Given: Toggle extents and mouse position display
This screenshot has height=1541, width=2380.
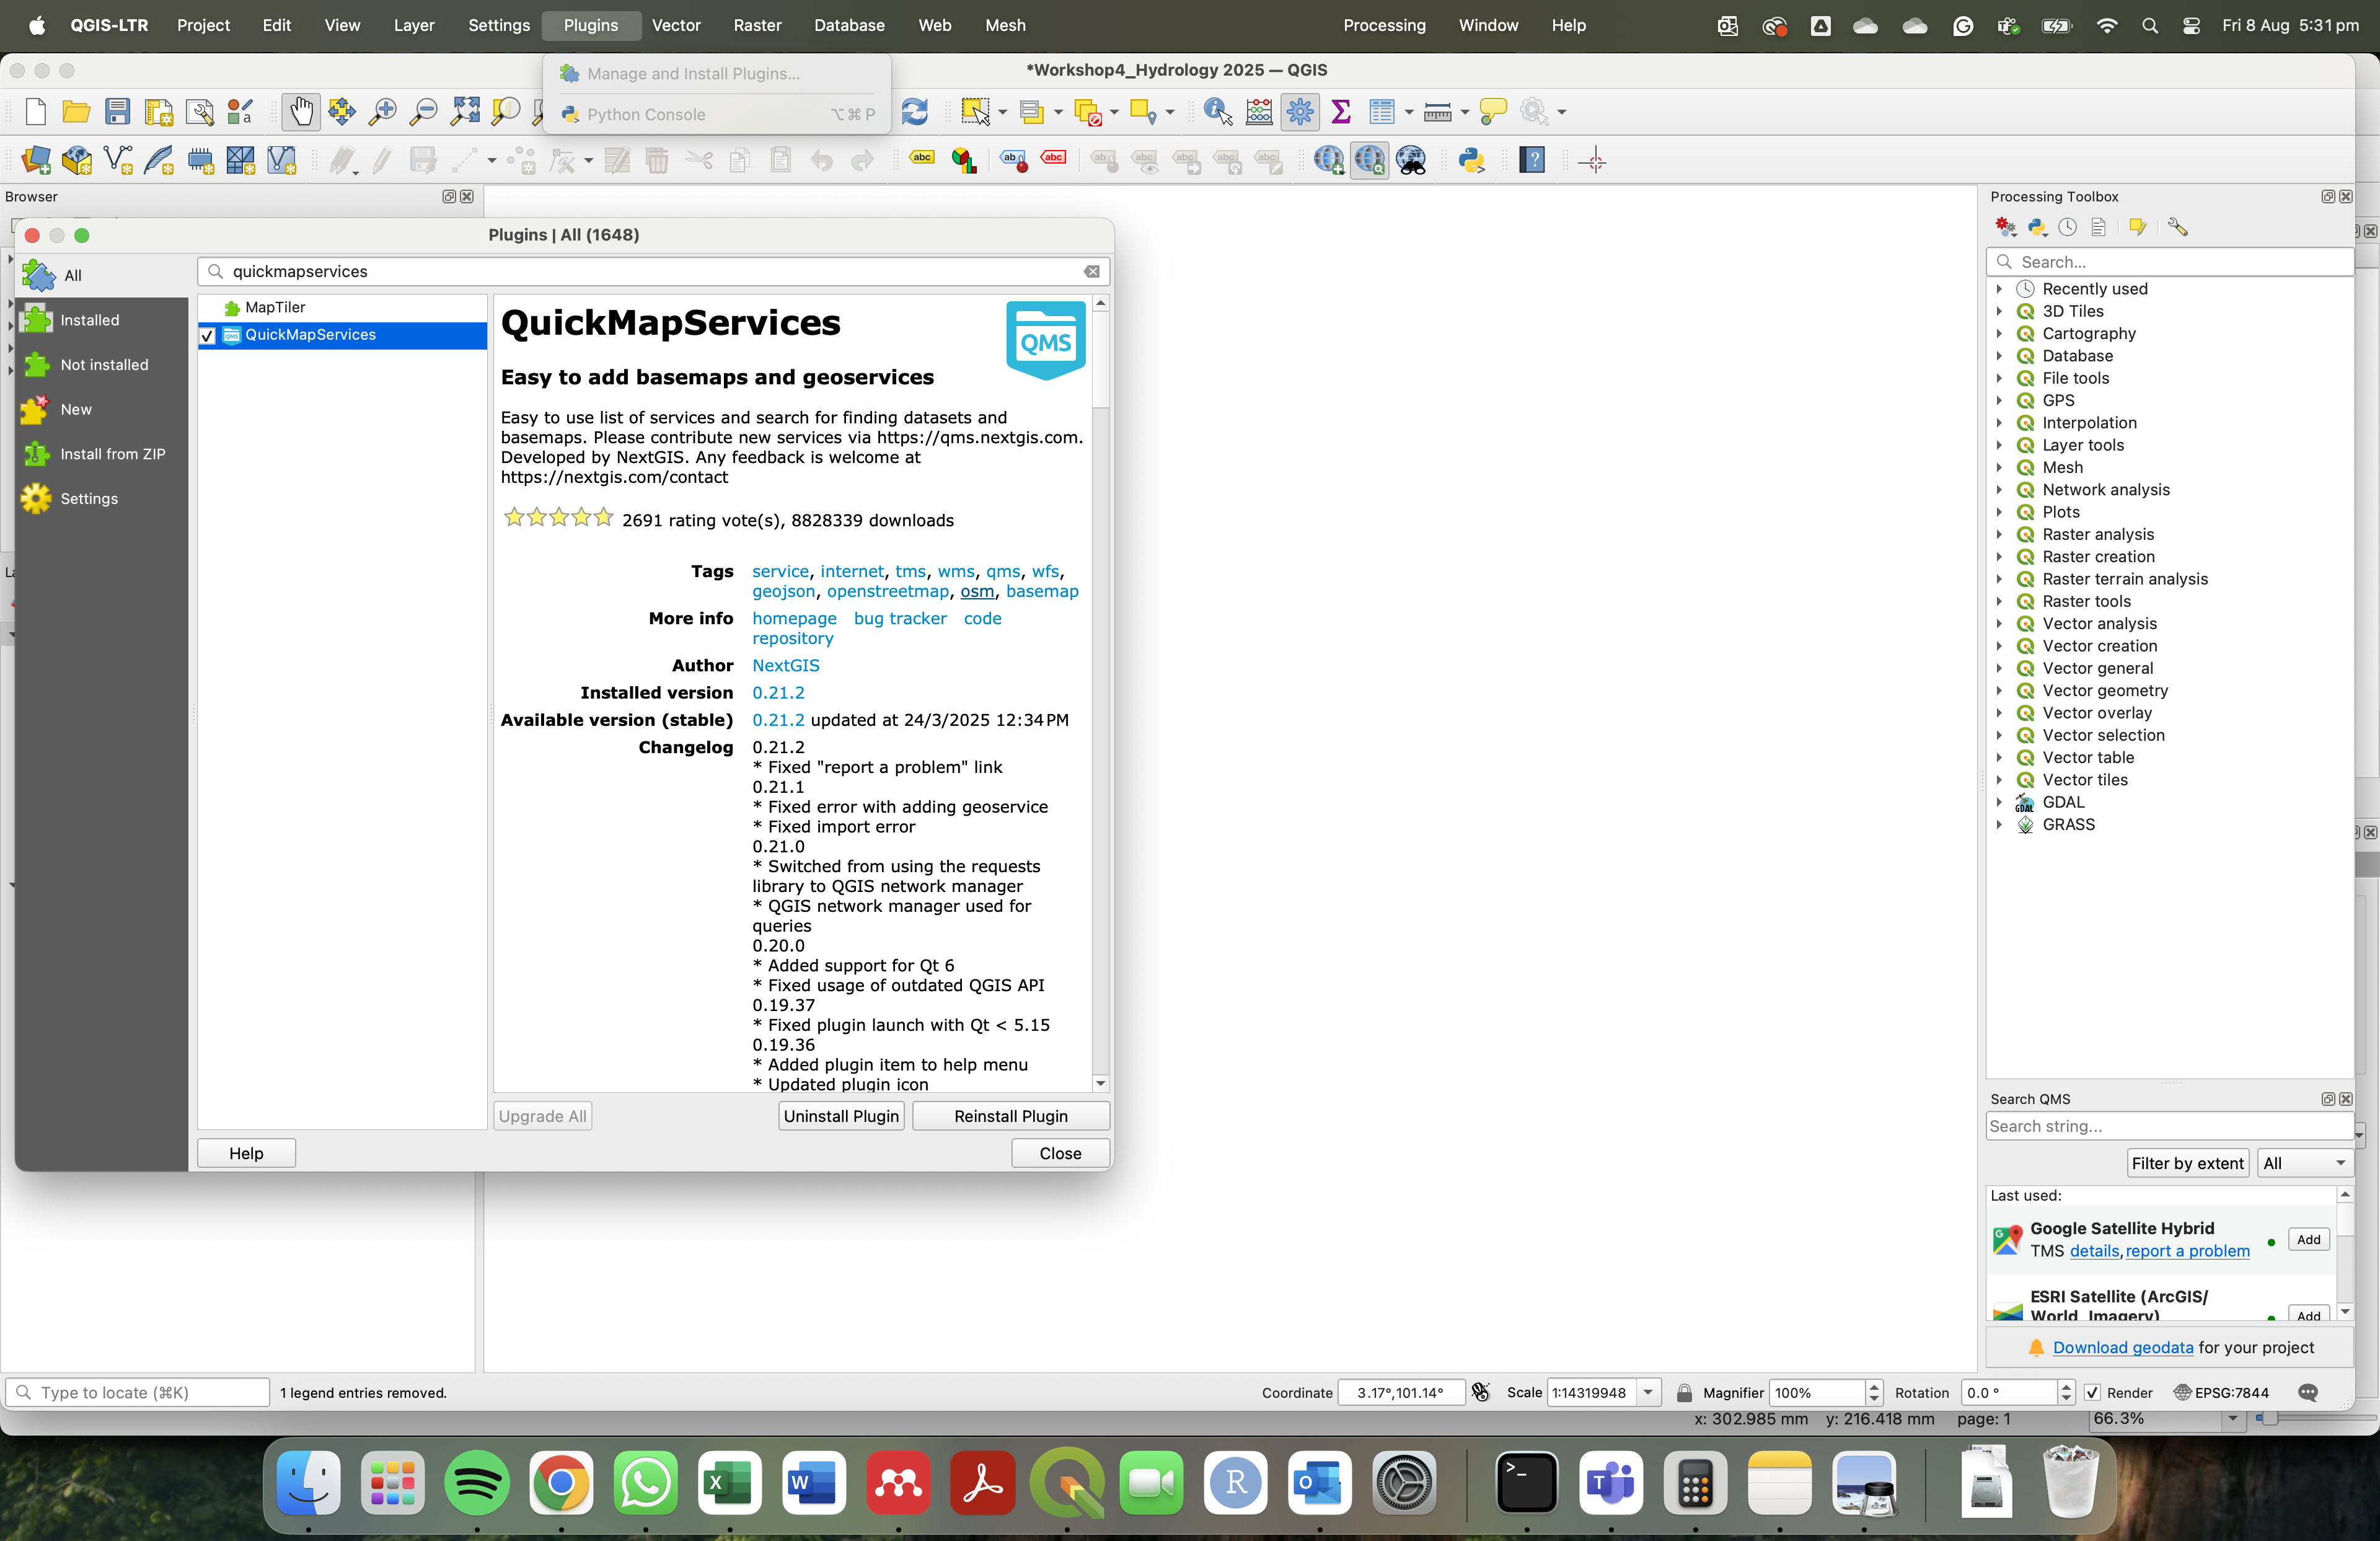Looking at the screenshot, I should (1481, 1392).
